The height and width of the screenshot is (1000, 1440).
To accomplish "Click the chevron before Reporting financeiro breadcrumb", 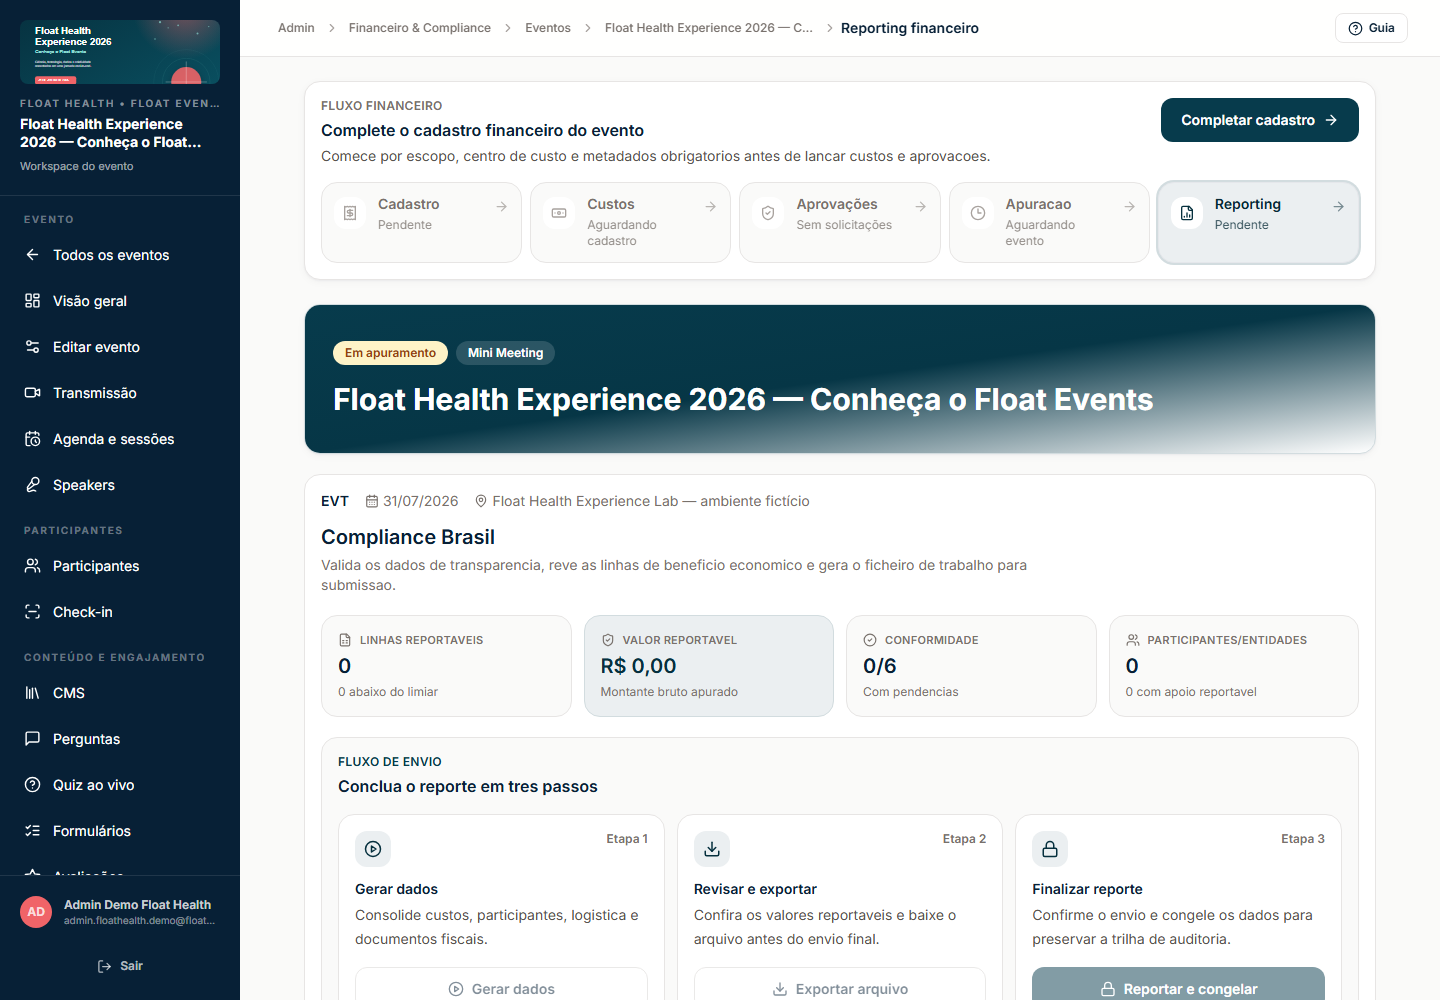I will coord(829,28).
